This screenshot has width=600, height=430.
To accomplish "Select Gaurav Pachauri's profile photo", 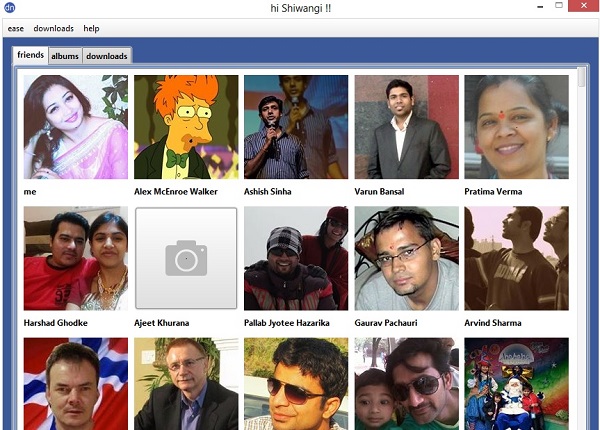I will (406, 258).
